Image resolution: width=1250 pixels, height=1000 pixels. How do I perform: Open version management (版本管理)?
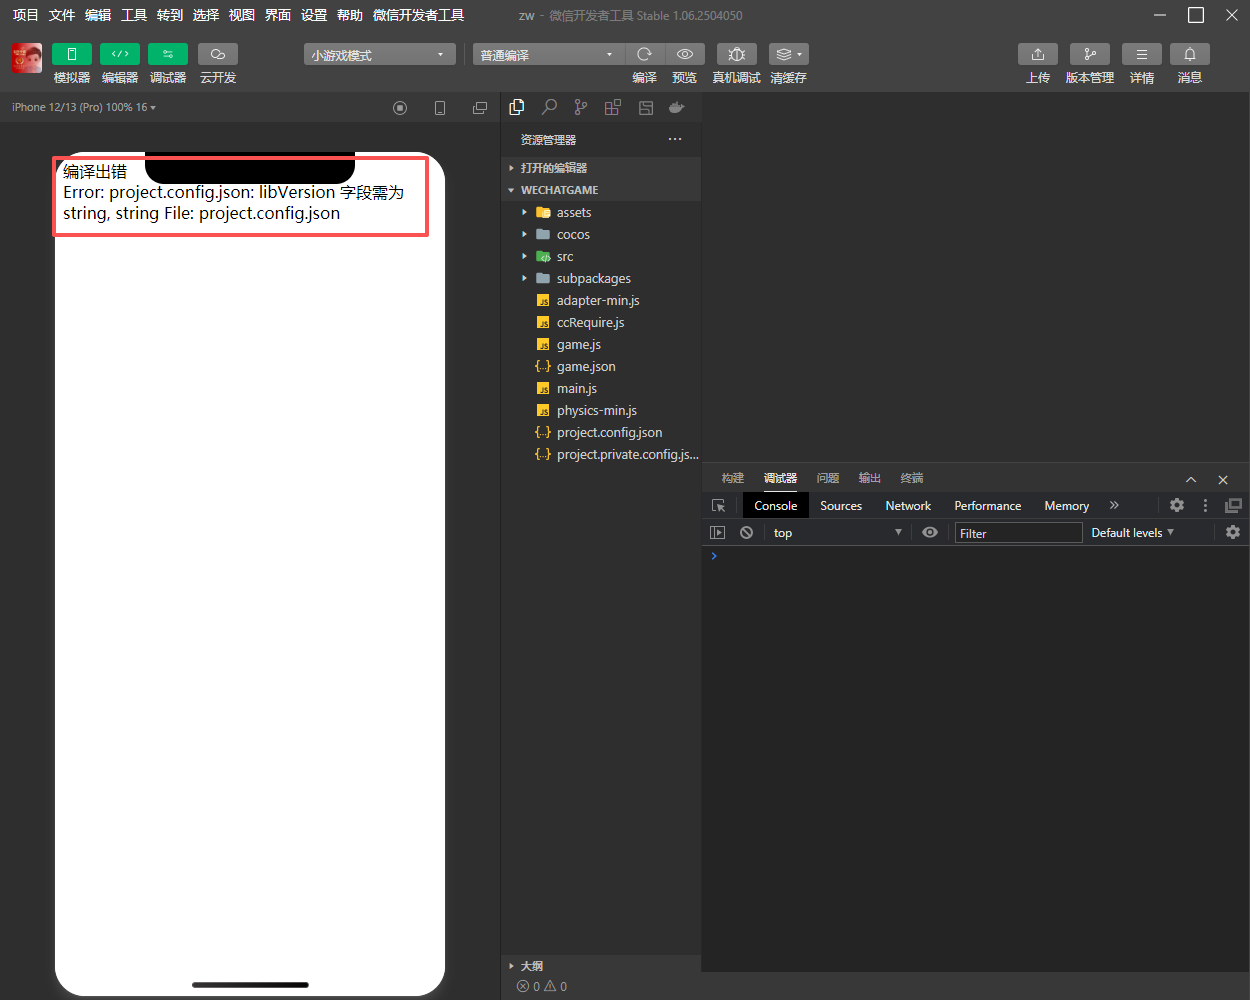[1090, 54]
